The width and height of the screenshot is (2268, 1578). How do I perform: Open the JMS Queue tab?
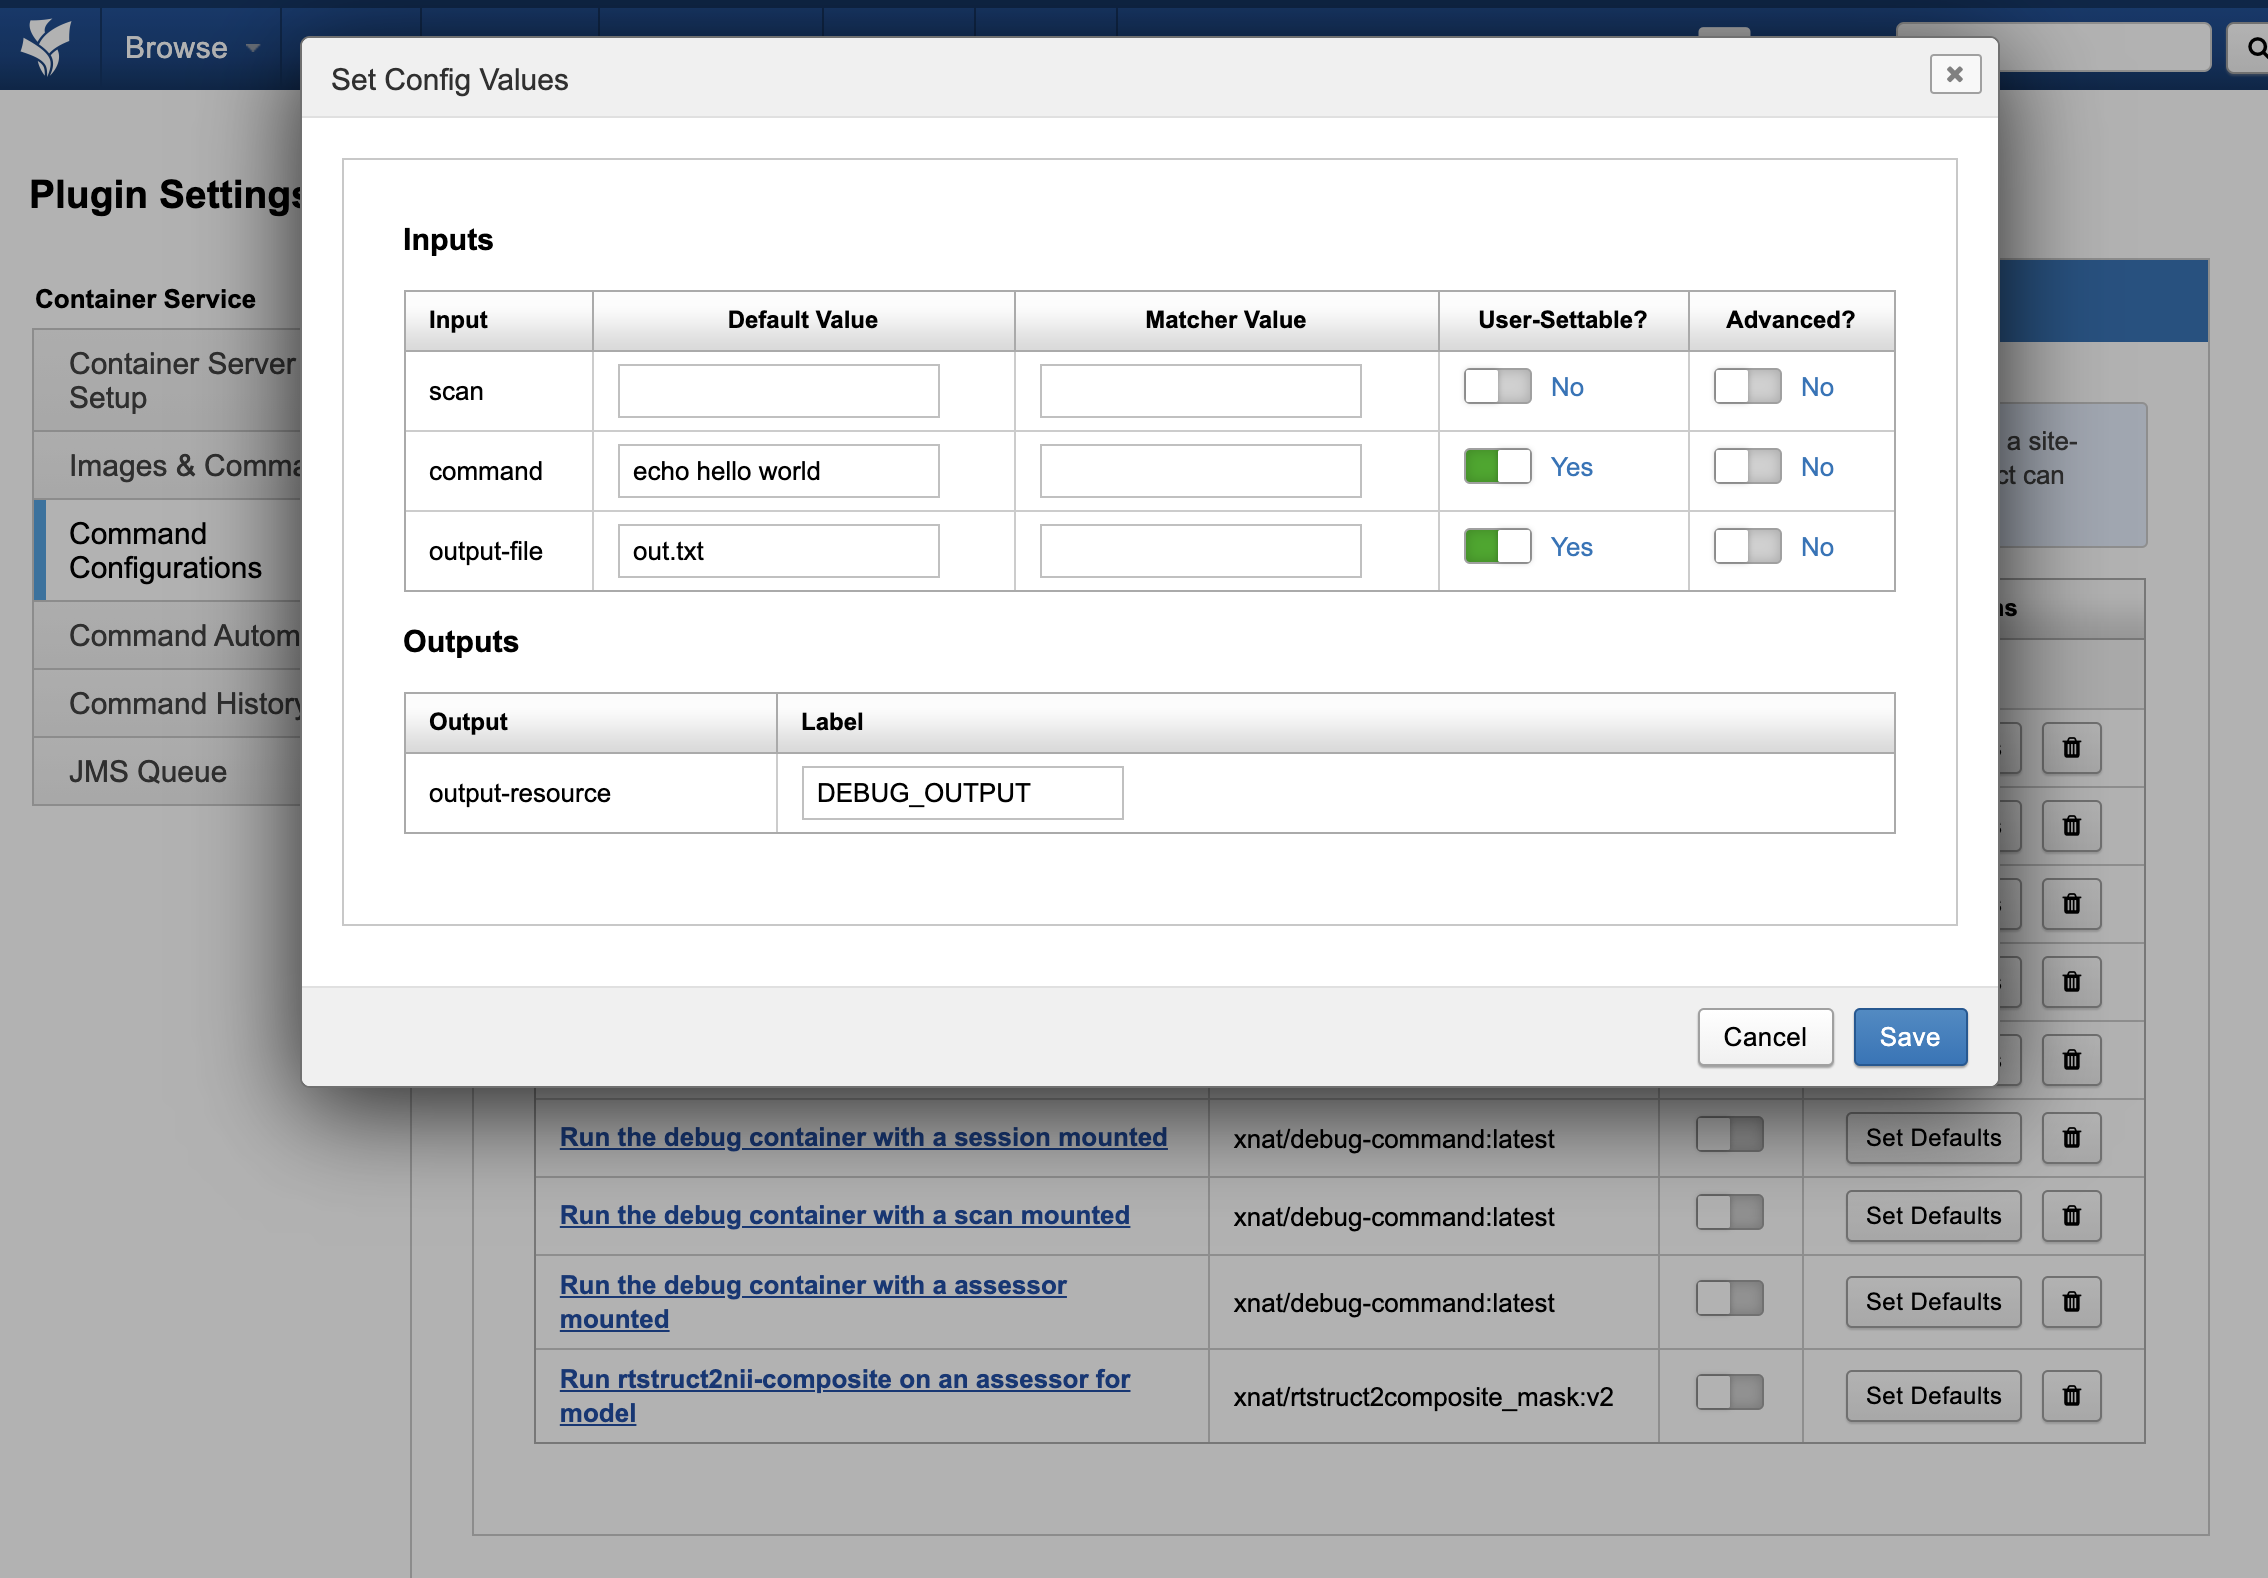[148, 772]
